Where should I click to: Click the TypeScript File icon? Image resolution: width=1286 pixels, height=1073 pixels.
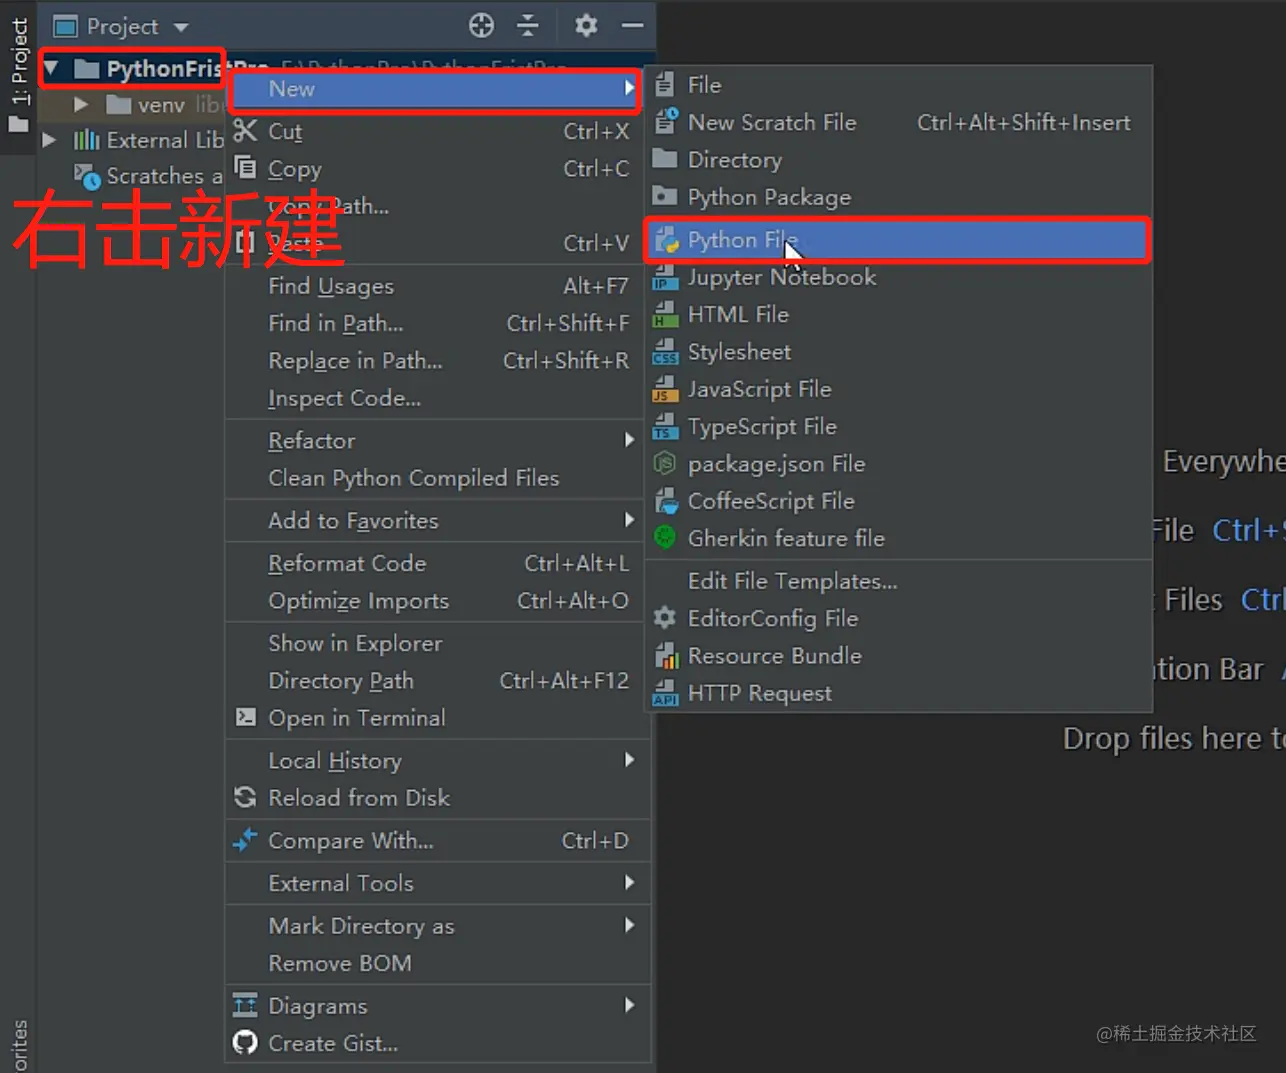click(x=665, y=426)
